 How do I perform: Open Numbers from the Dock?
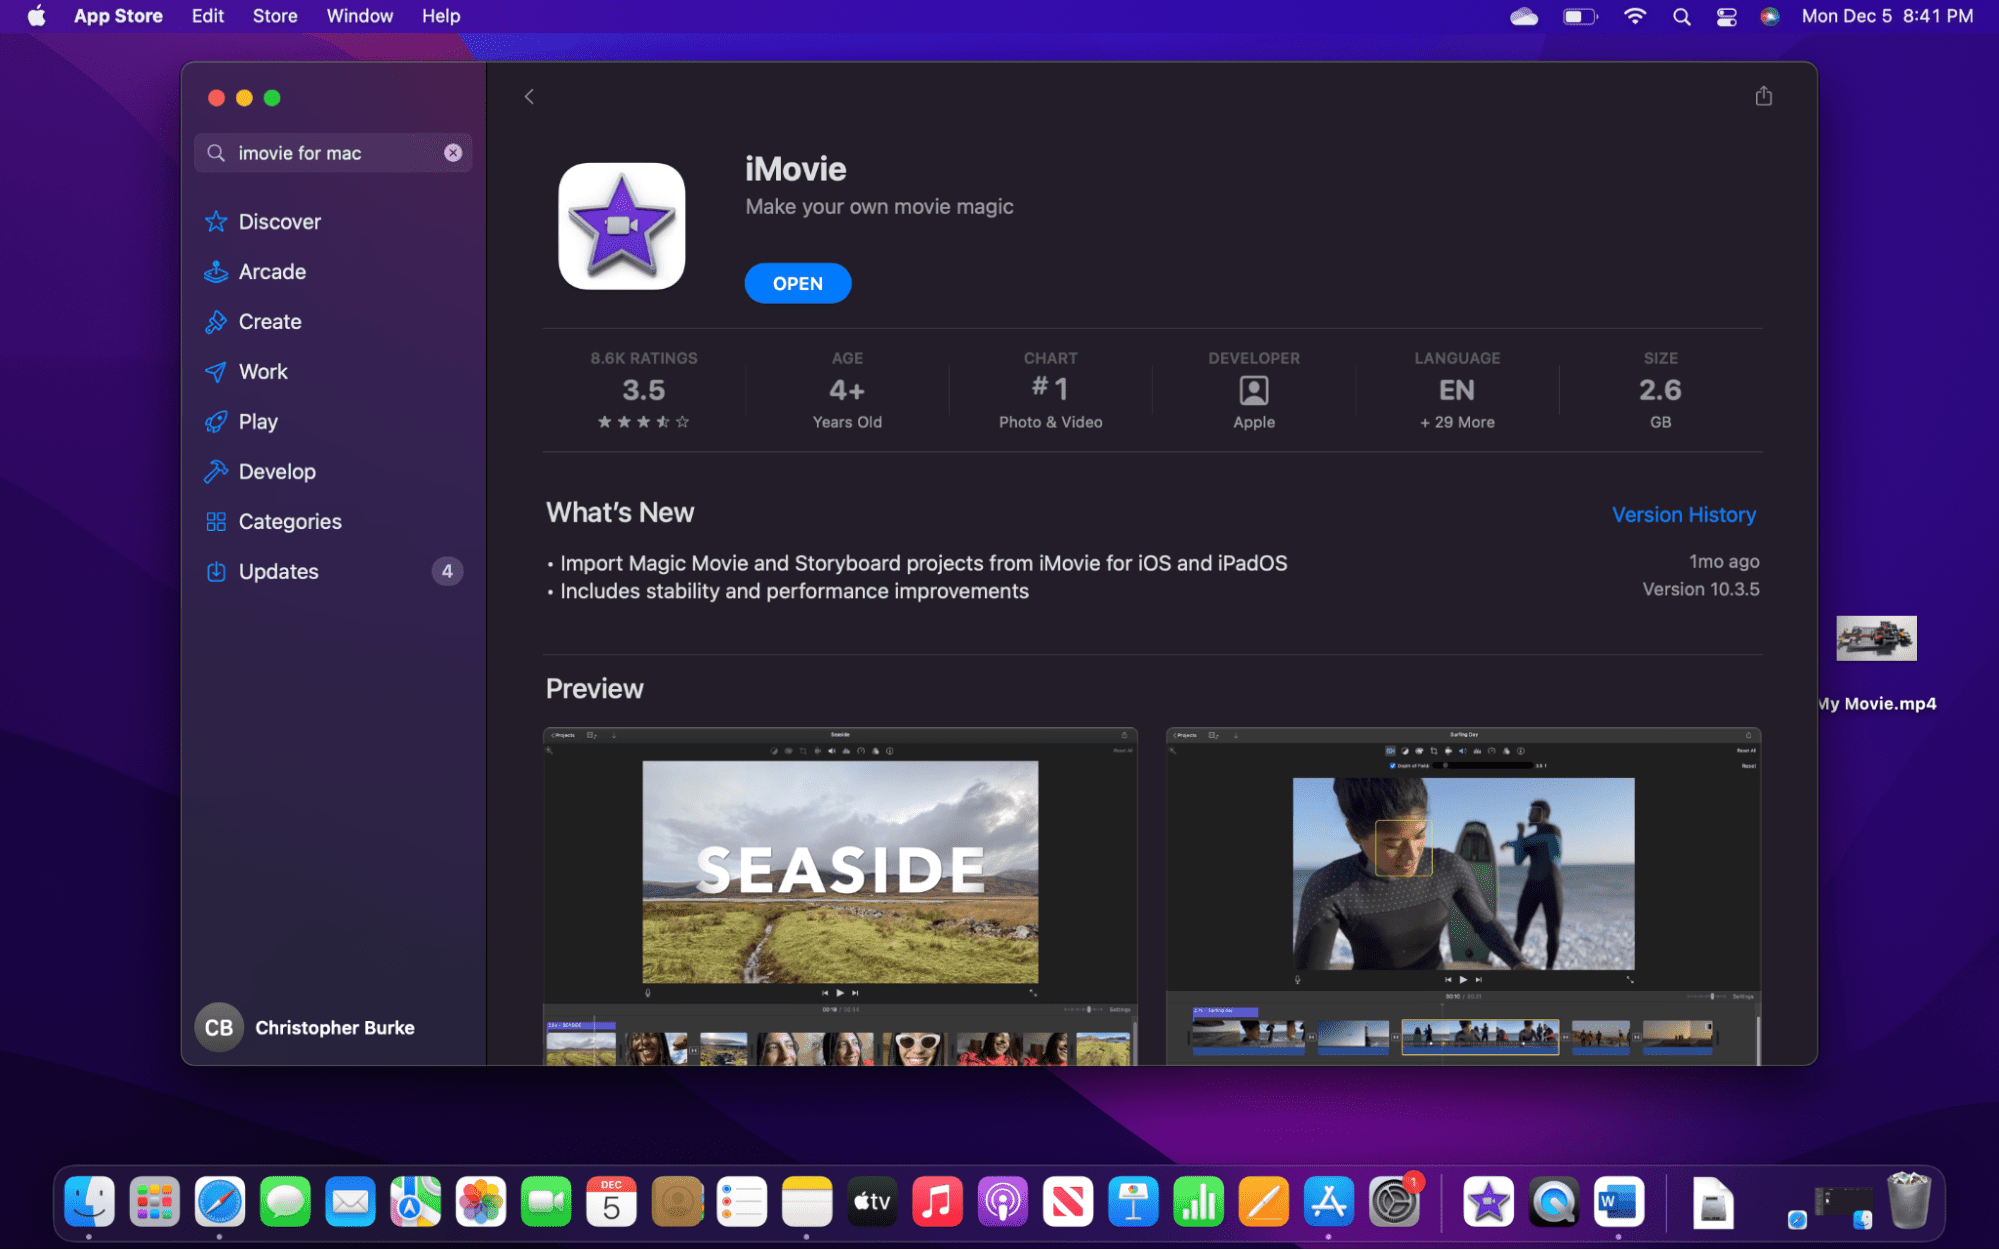point(1198,1202)
